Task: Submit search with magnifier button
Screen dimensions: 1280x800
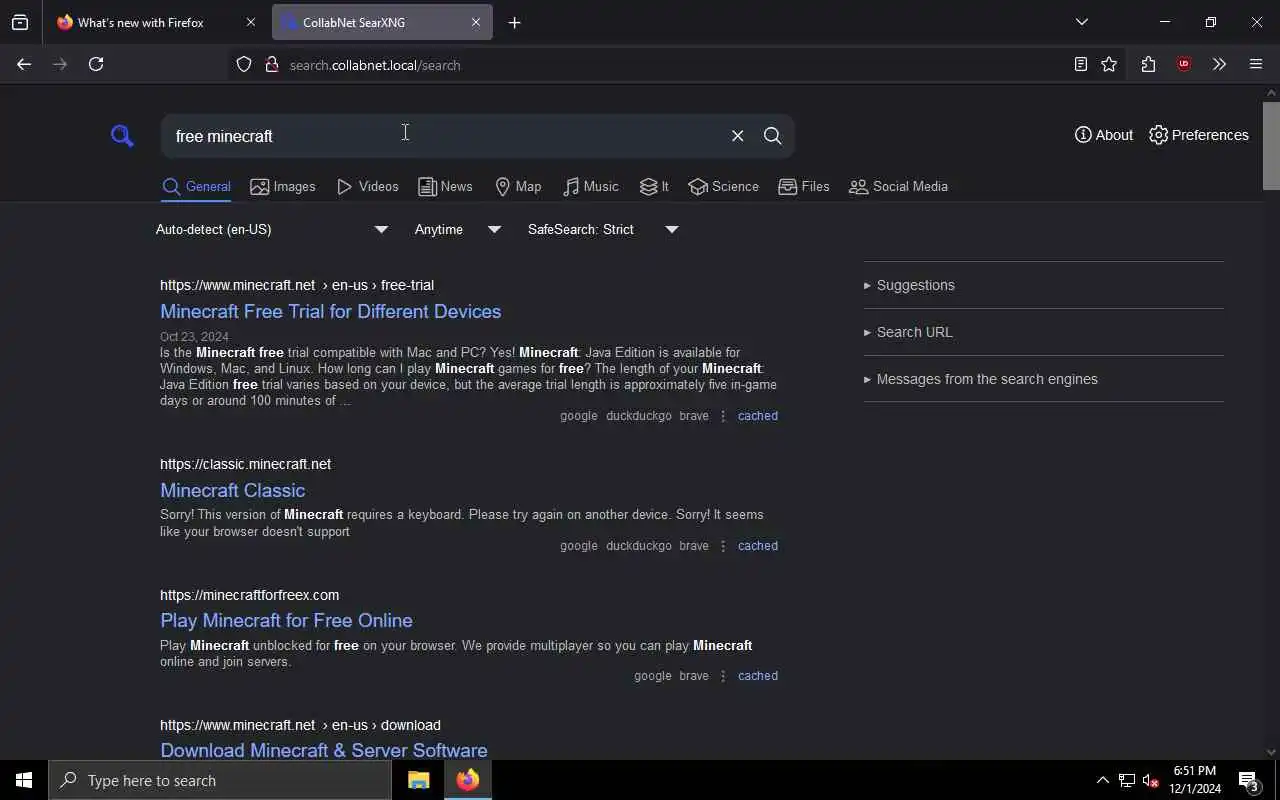Action: coord(772,136)
